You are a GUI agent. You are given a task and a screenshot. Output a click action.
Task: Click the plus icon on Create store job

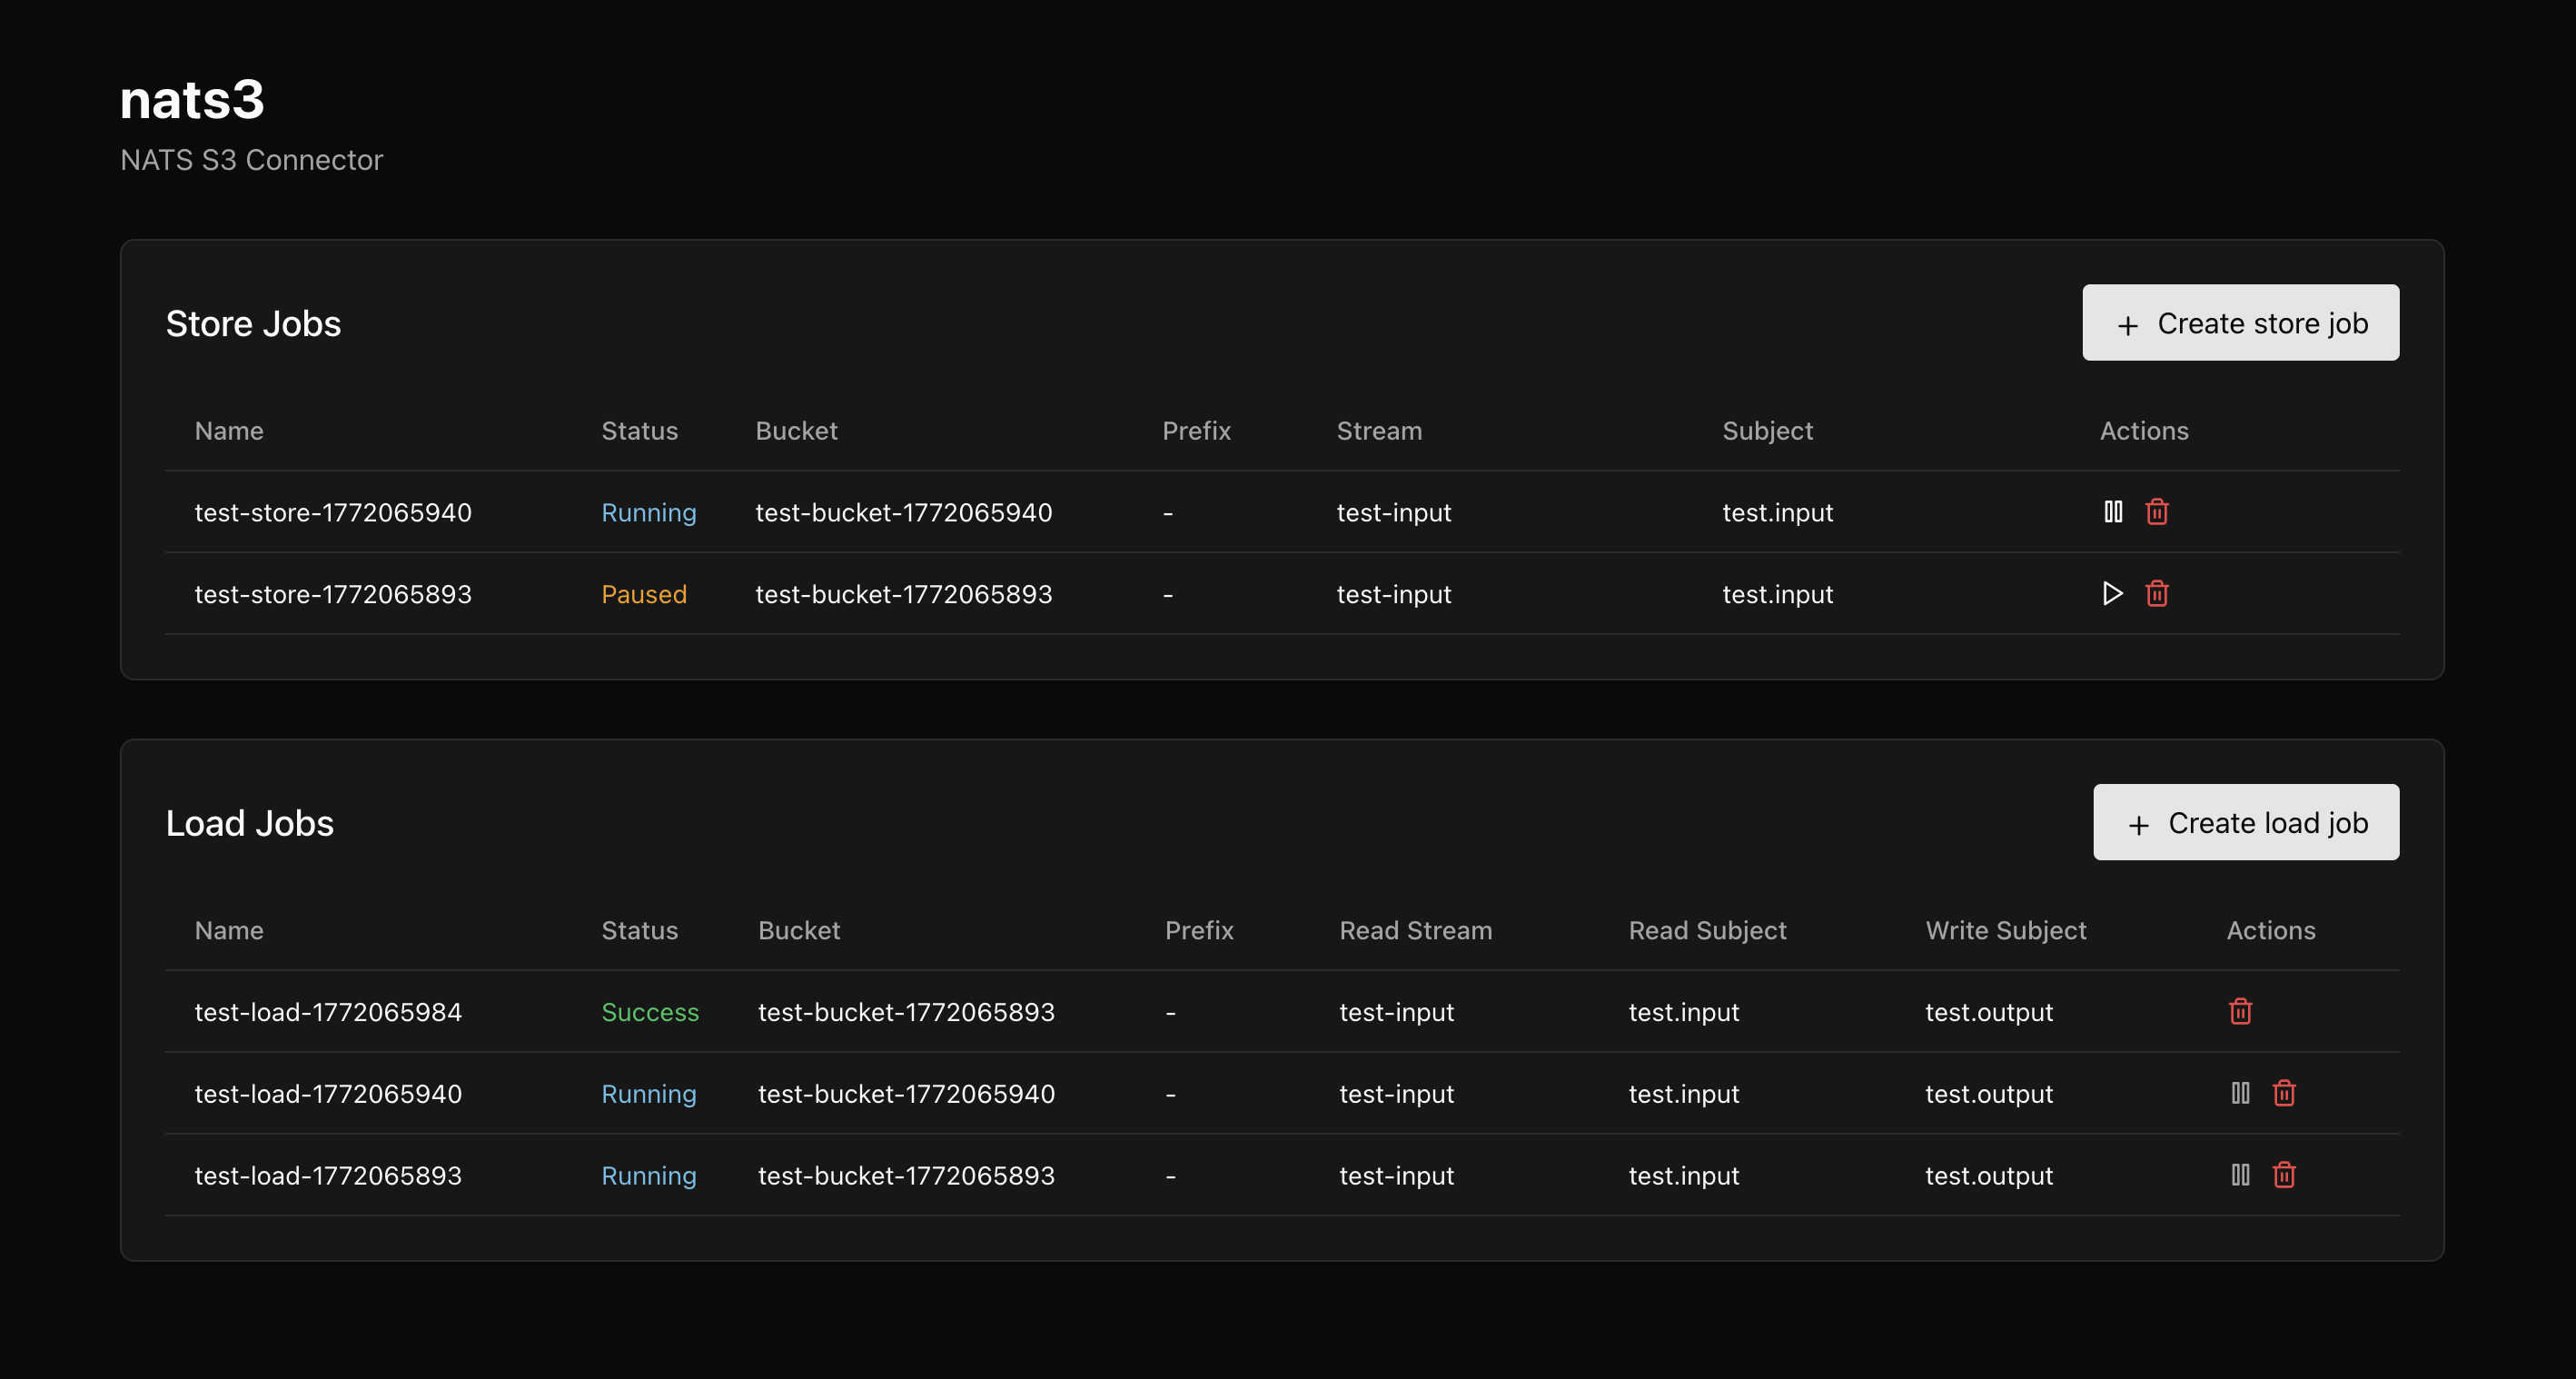click(2127, 323)
